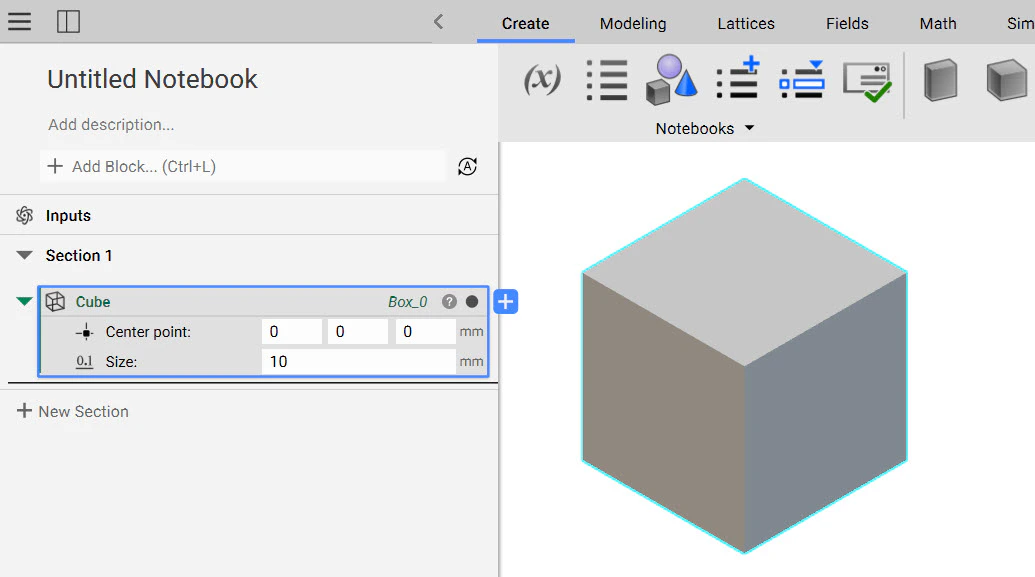The height and width of the screenshot is (577, 1035).
Task: Collapse Section 1 with its triangle
Action: point(24,255)
